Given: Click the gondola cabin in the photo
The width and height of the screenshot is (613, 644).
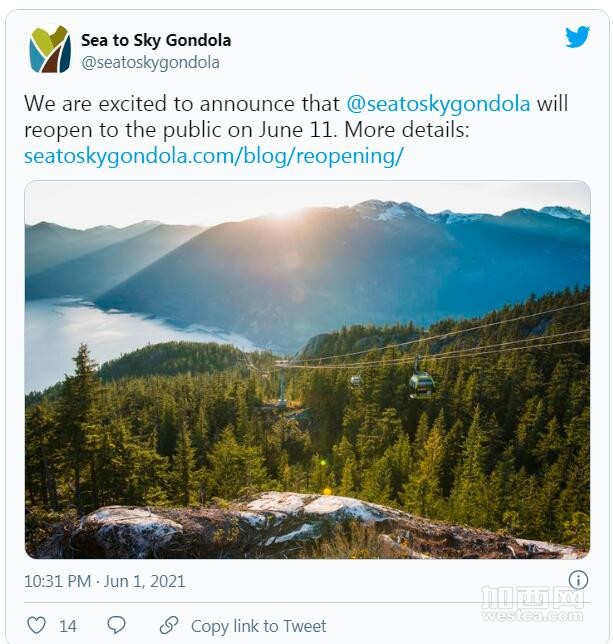Looking at the screenshot, I should pyautogui.click(x=421, y=383).
